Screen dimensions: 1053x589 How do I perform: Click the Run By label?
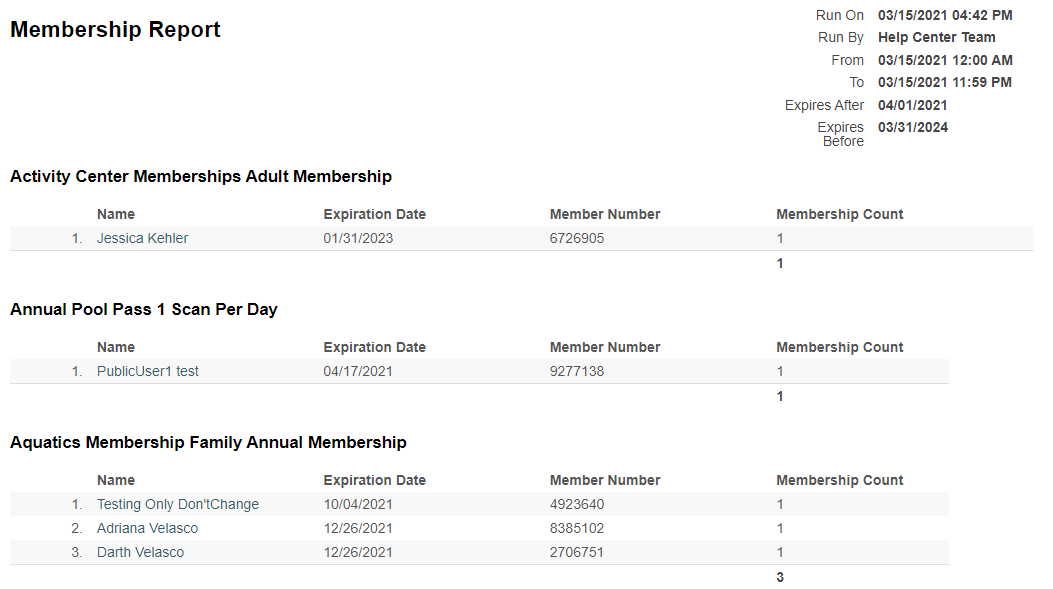pyautogui.click(x=841, y=38)
